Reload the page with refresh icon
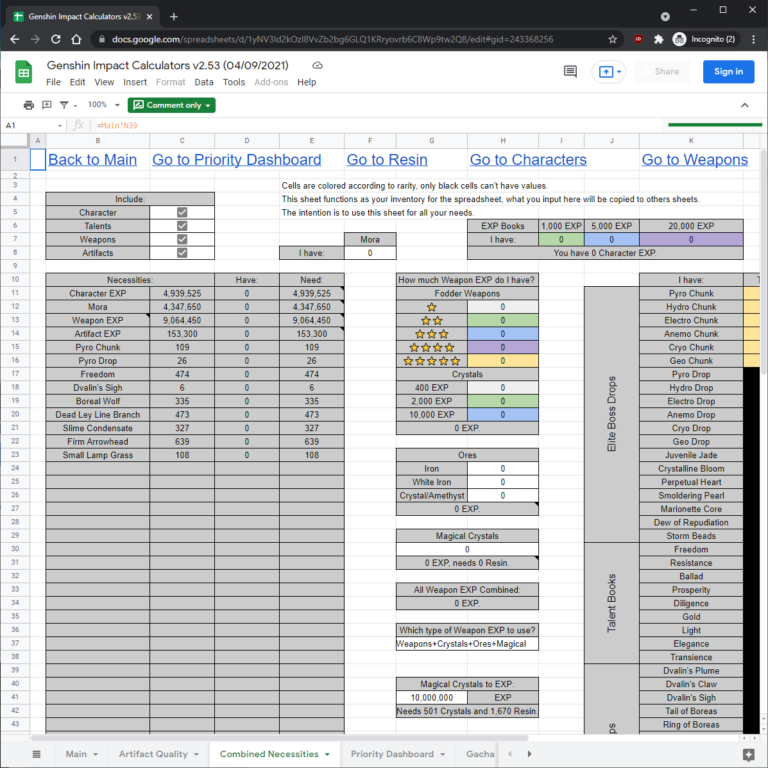The width and height of the screenshot is (768, 768). [x=56, y=39]
